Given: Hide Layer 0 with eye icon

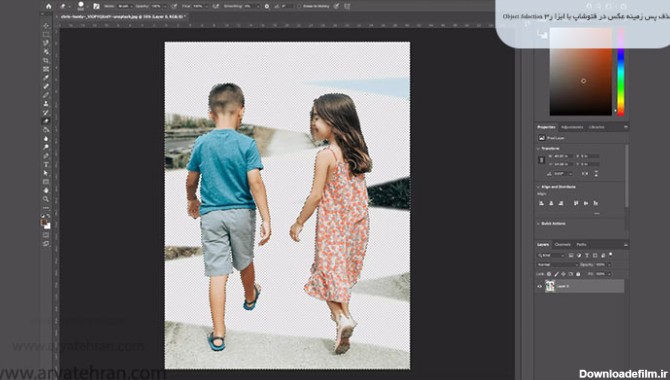Looking at the screenshot, I should [x=539, y=286].
